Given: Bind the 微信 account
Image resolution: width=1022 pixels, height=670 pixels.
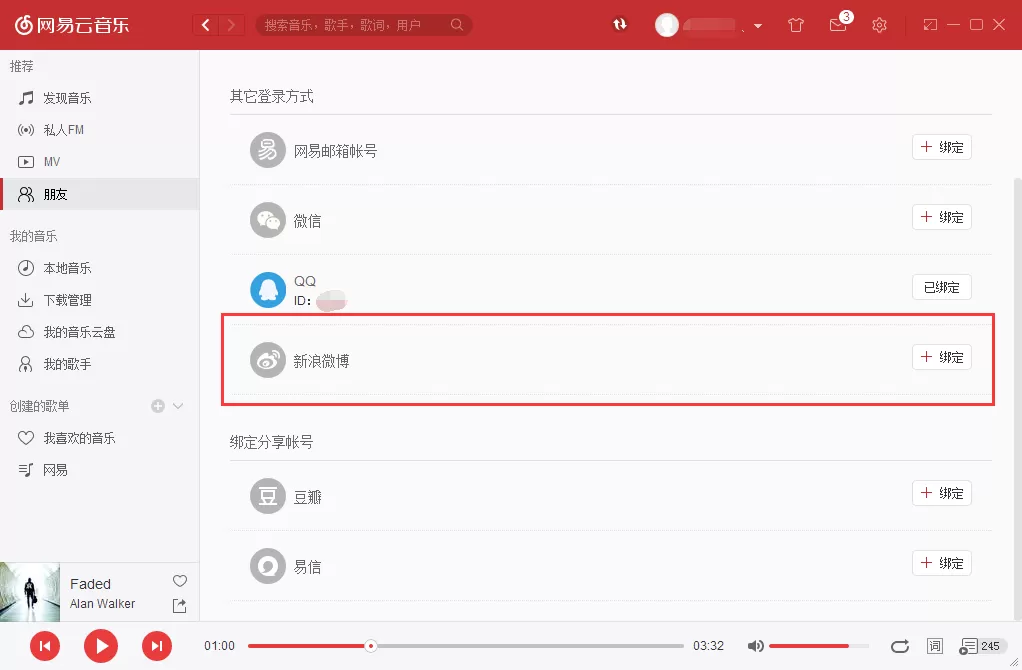Looking at the screenshot, I should (942, 217).
